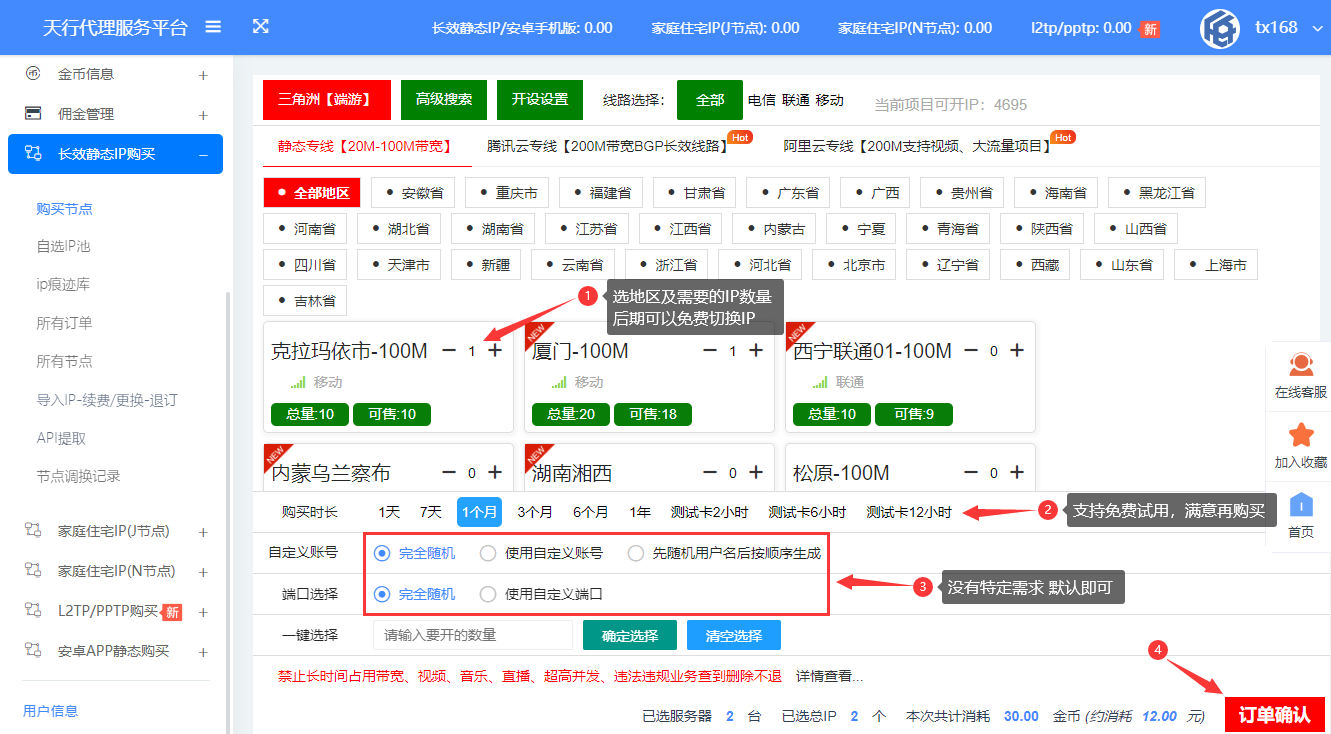
Task: Click the hamburger menu icon in the header
Action: pos(212,27)
